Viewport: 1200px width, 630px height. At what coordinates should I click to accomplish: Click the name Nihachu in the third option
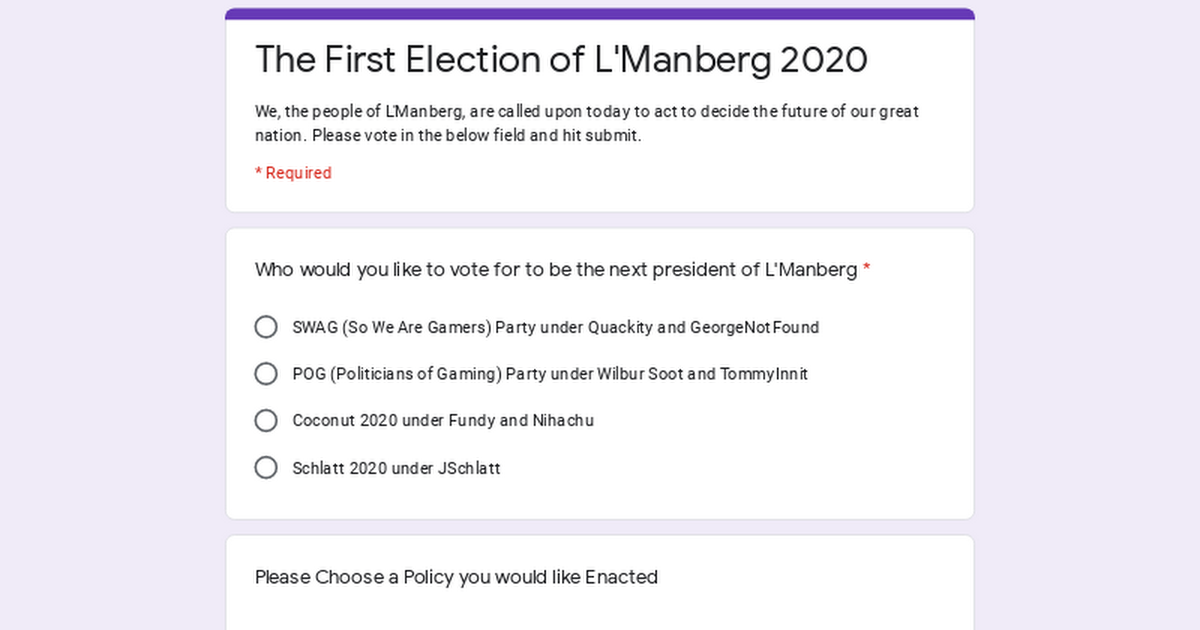(x=563, y=421)
